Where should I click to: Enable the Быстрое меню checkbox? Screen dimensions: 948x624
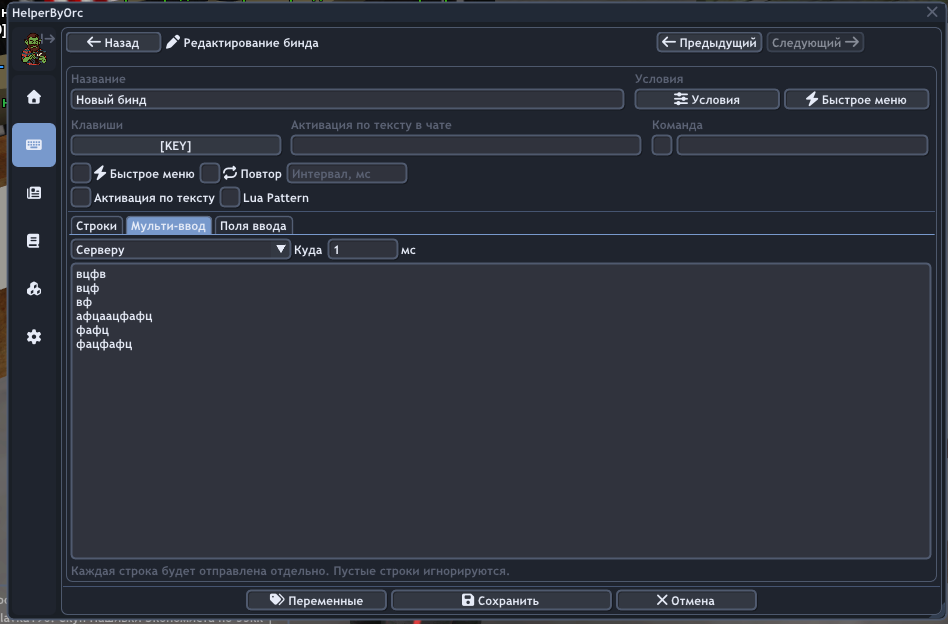(81, 173)
